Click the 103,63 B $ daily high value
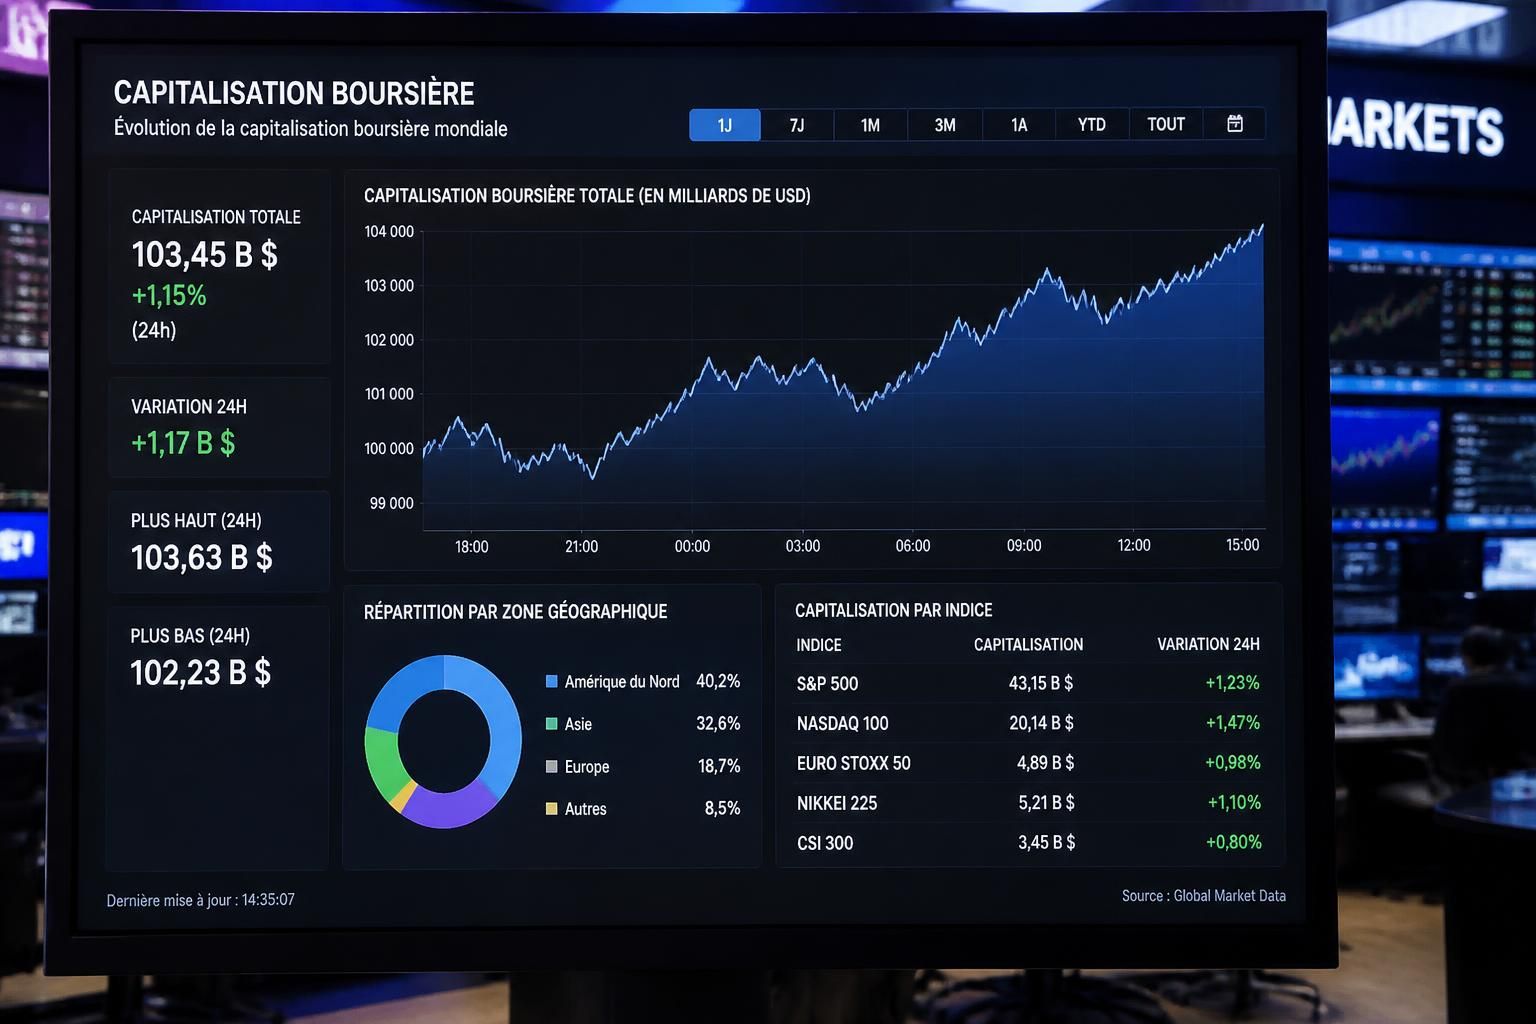The image size is (1536, 1024). pos(201,557)
